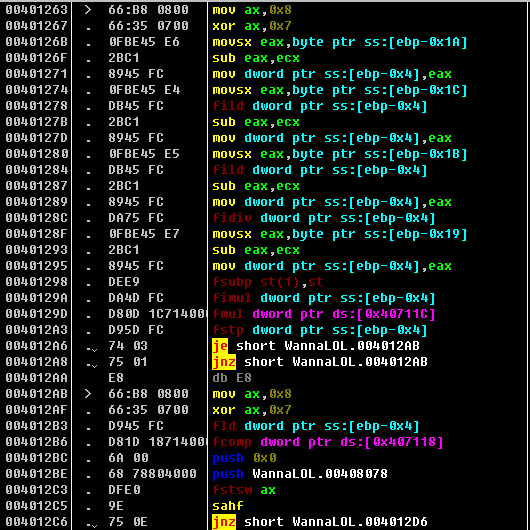Image resolution: width=530 pixels, height=530 pixels.
Task: Select the 'fld dword ptr ss:[ebp-0x4]' instruction
Action: (316, 426)
